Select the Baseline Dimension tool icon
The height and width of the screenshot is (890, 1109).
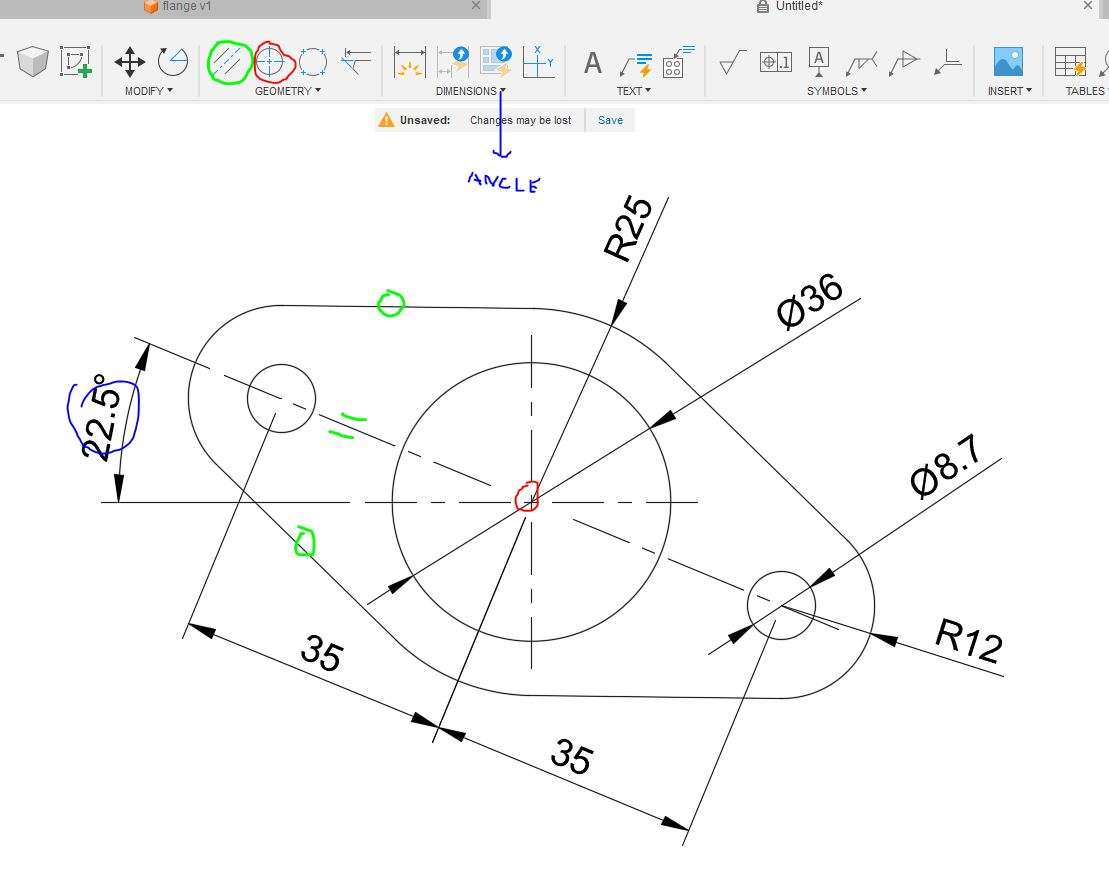[x=453, y=62]
